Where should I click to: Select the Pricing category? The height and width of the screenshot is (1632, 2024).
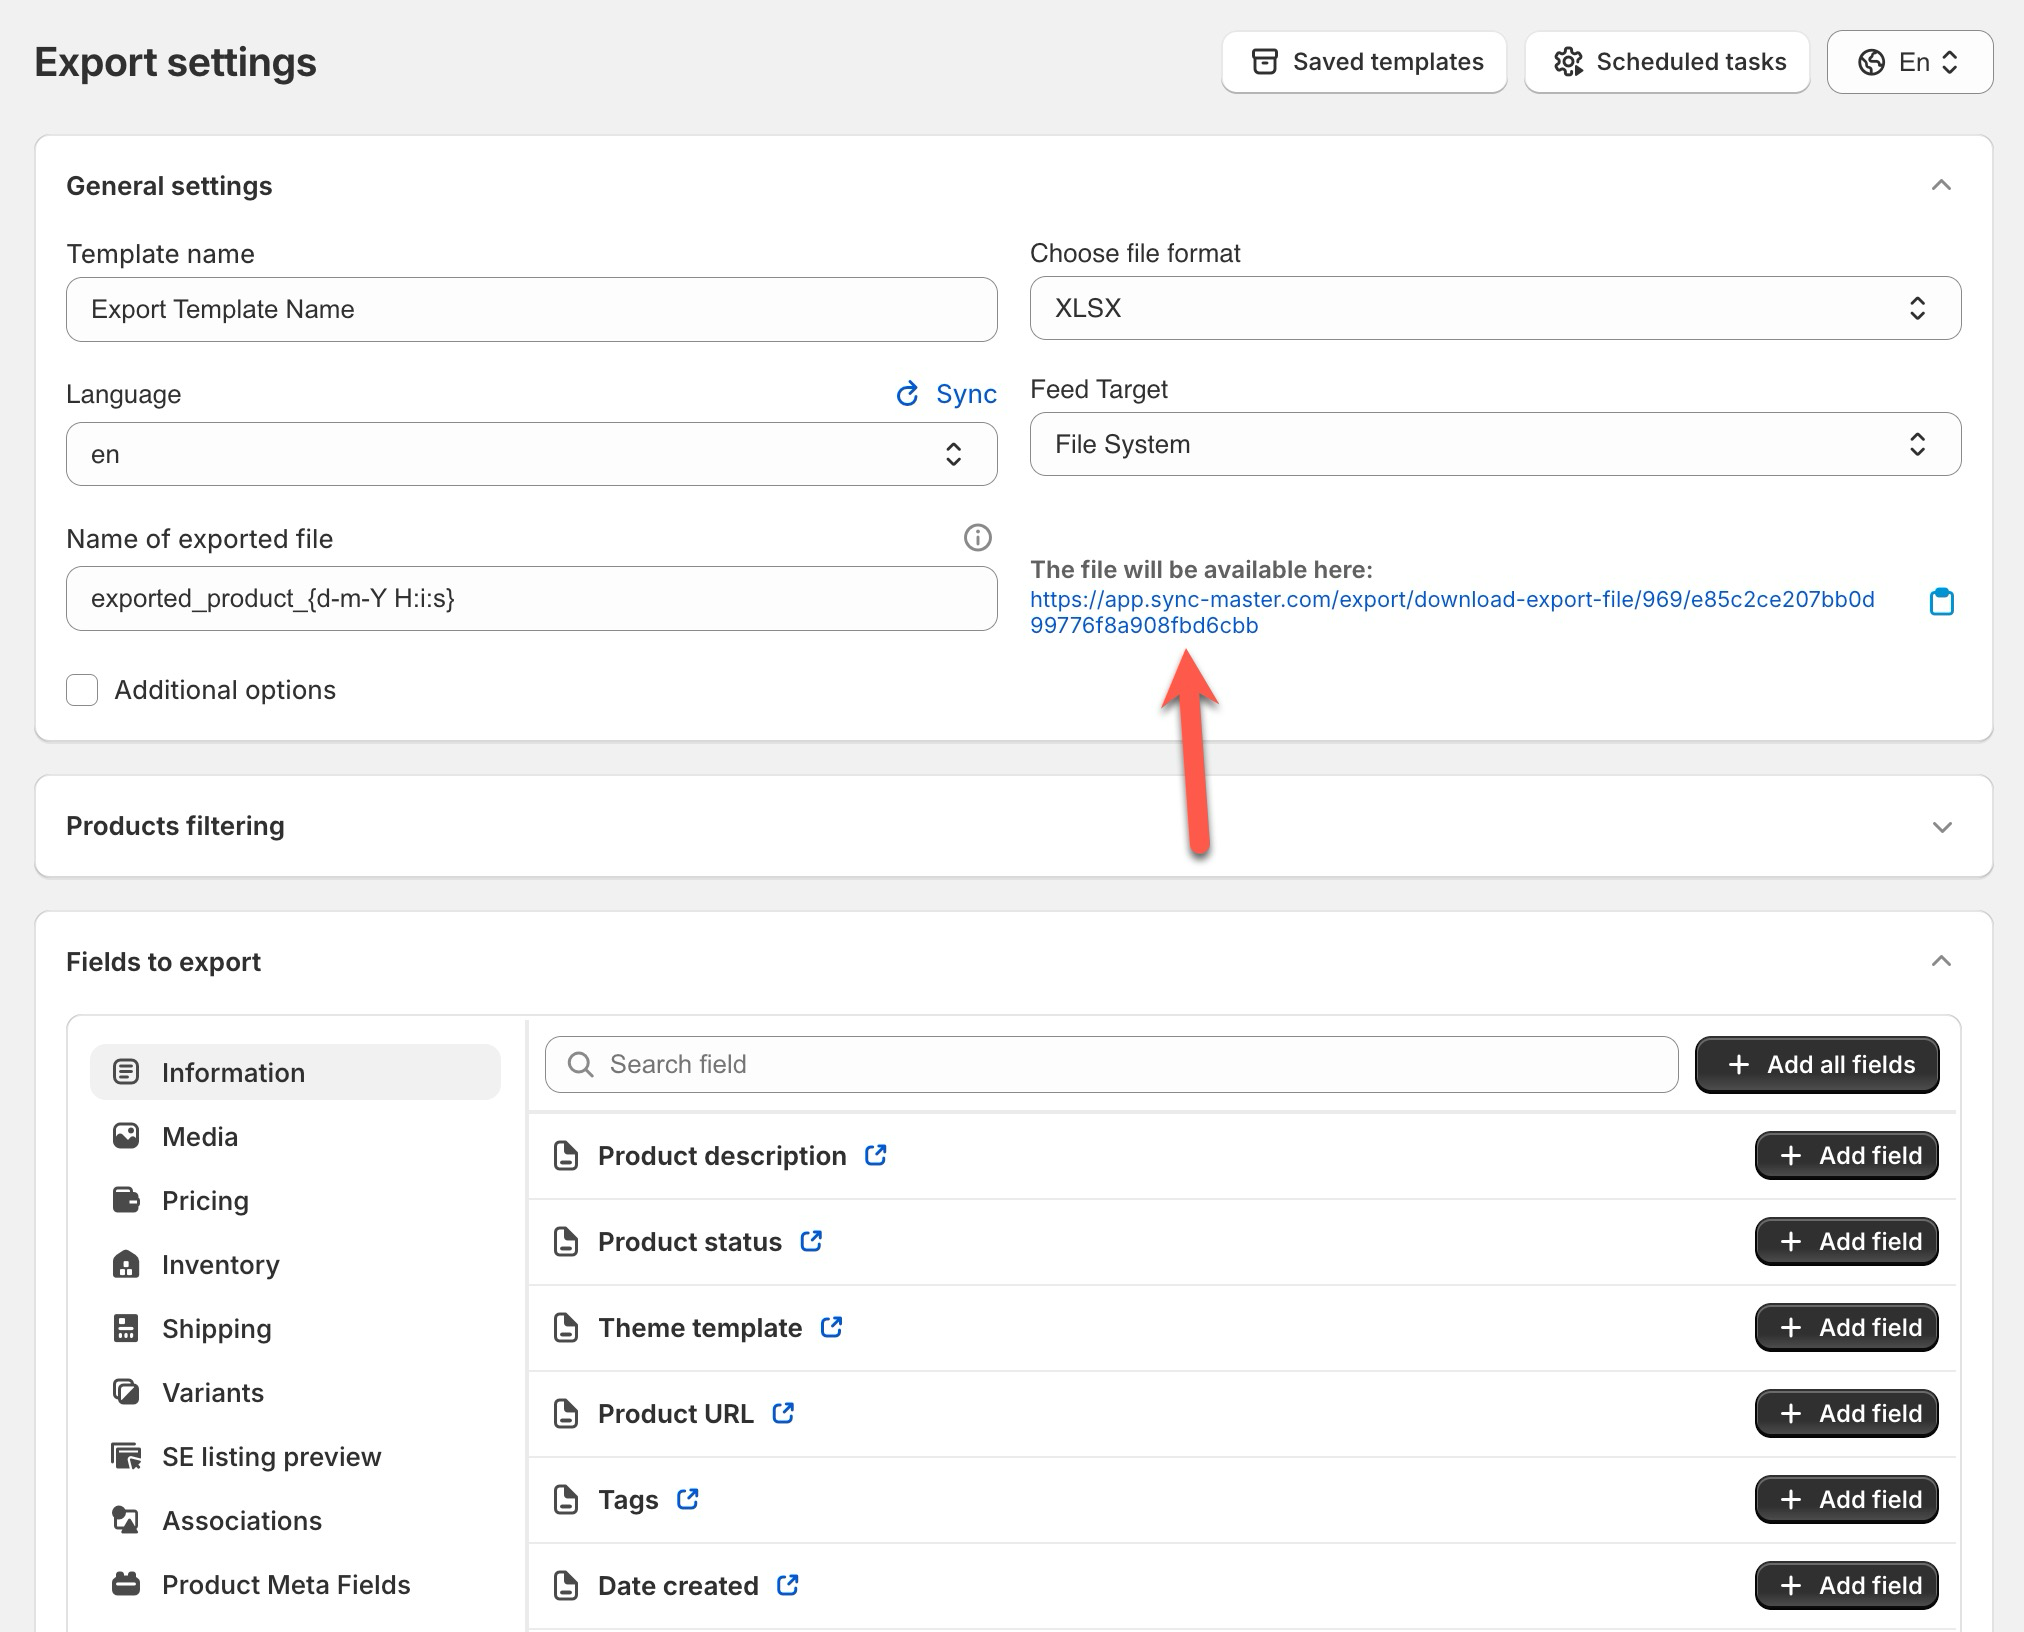click(x=295, y=1200)
